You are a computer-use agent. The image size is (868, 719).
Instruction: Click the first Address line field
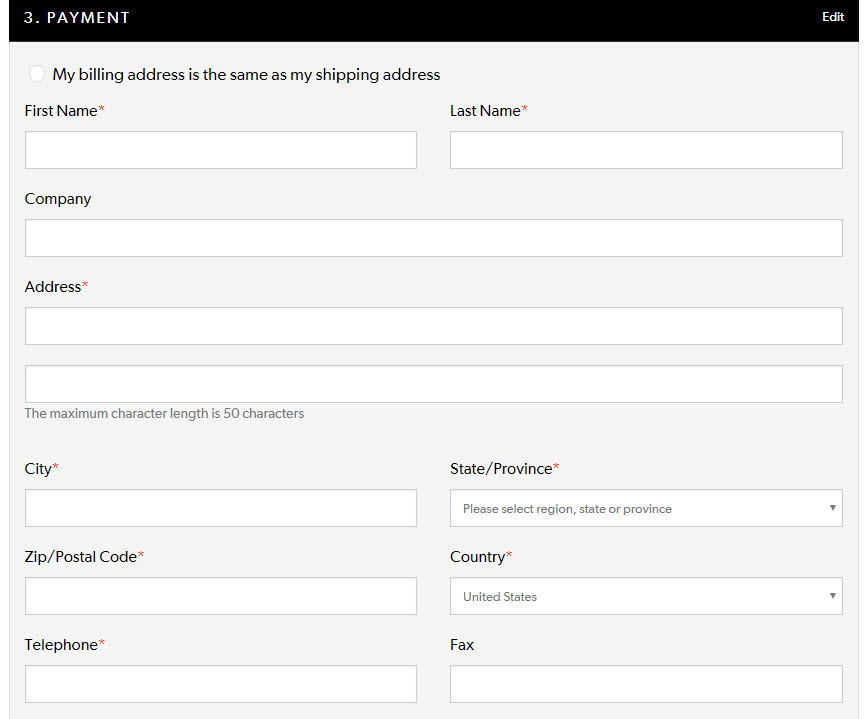coord(433,326)
